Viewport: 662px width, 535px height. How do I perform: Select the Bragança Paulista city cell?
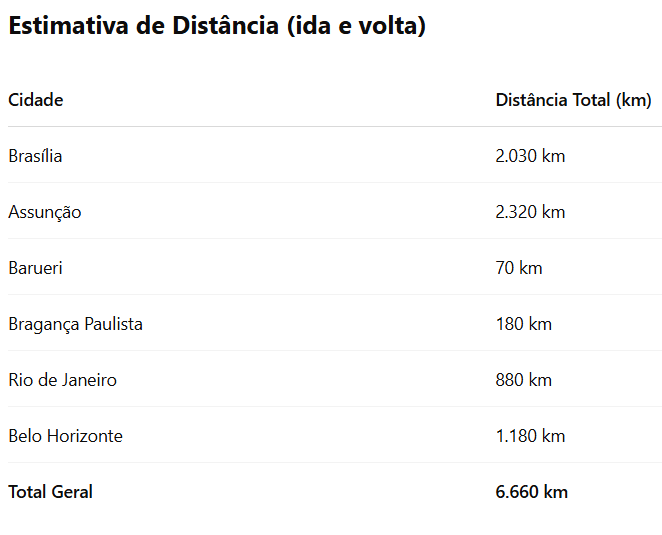(75, 324)
